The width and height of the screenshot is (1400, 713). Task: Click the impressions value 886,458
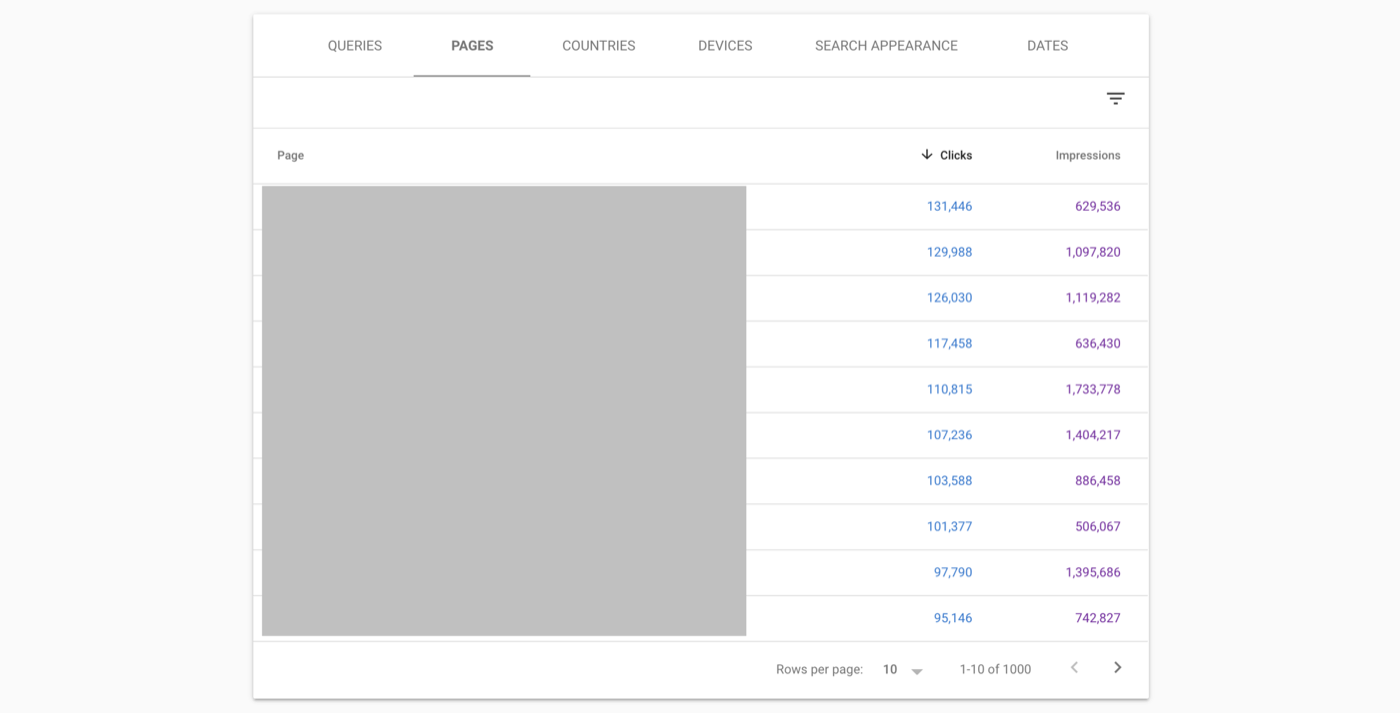point(1098,481)
